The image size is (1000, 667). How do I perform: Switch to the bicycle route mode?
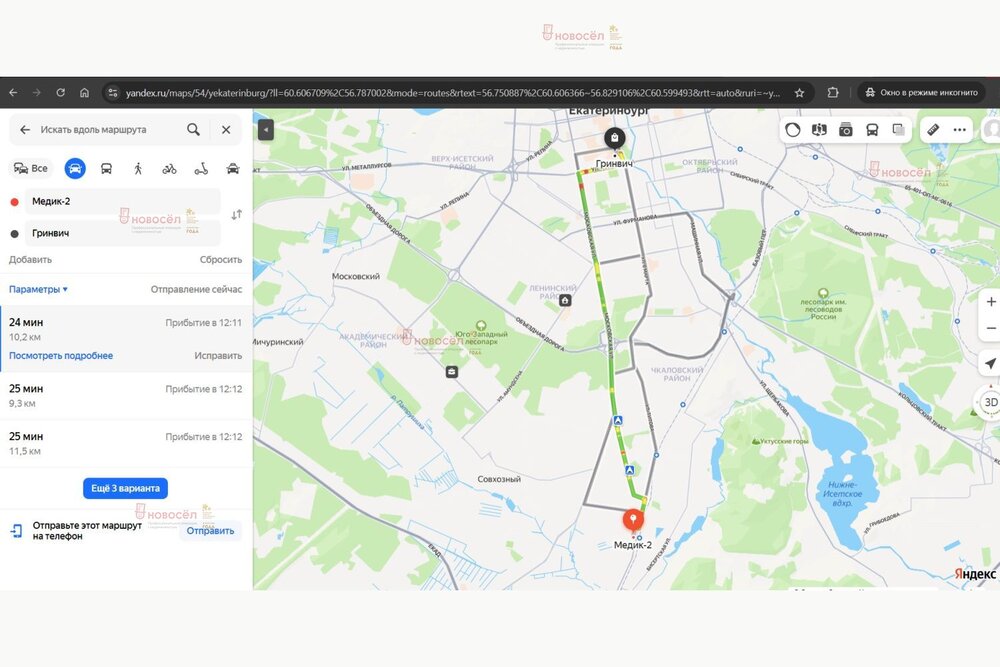169,168
